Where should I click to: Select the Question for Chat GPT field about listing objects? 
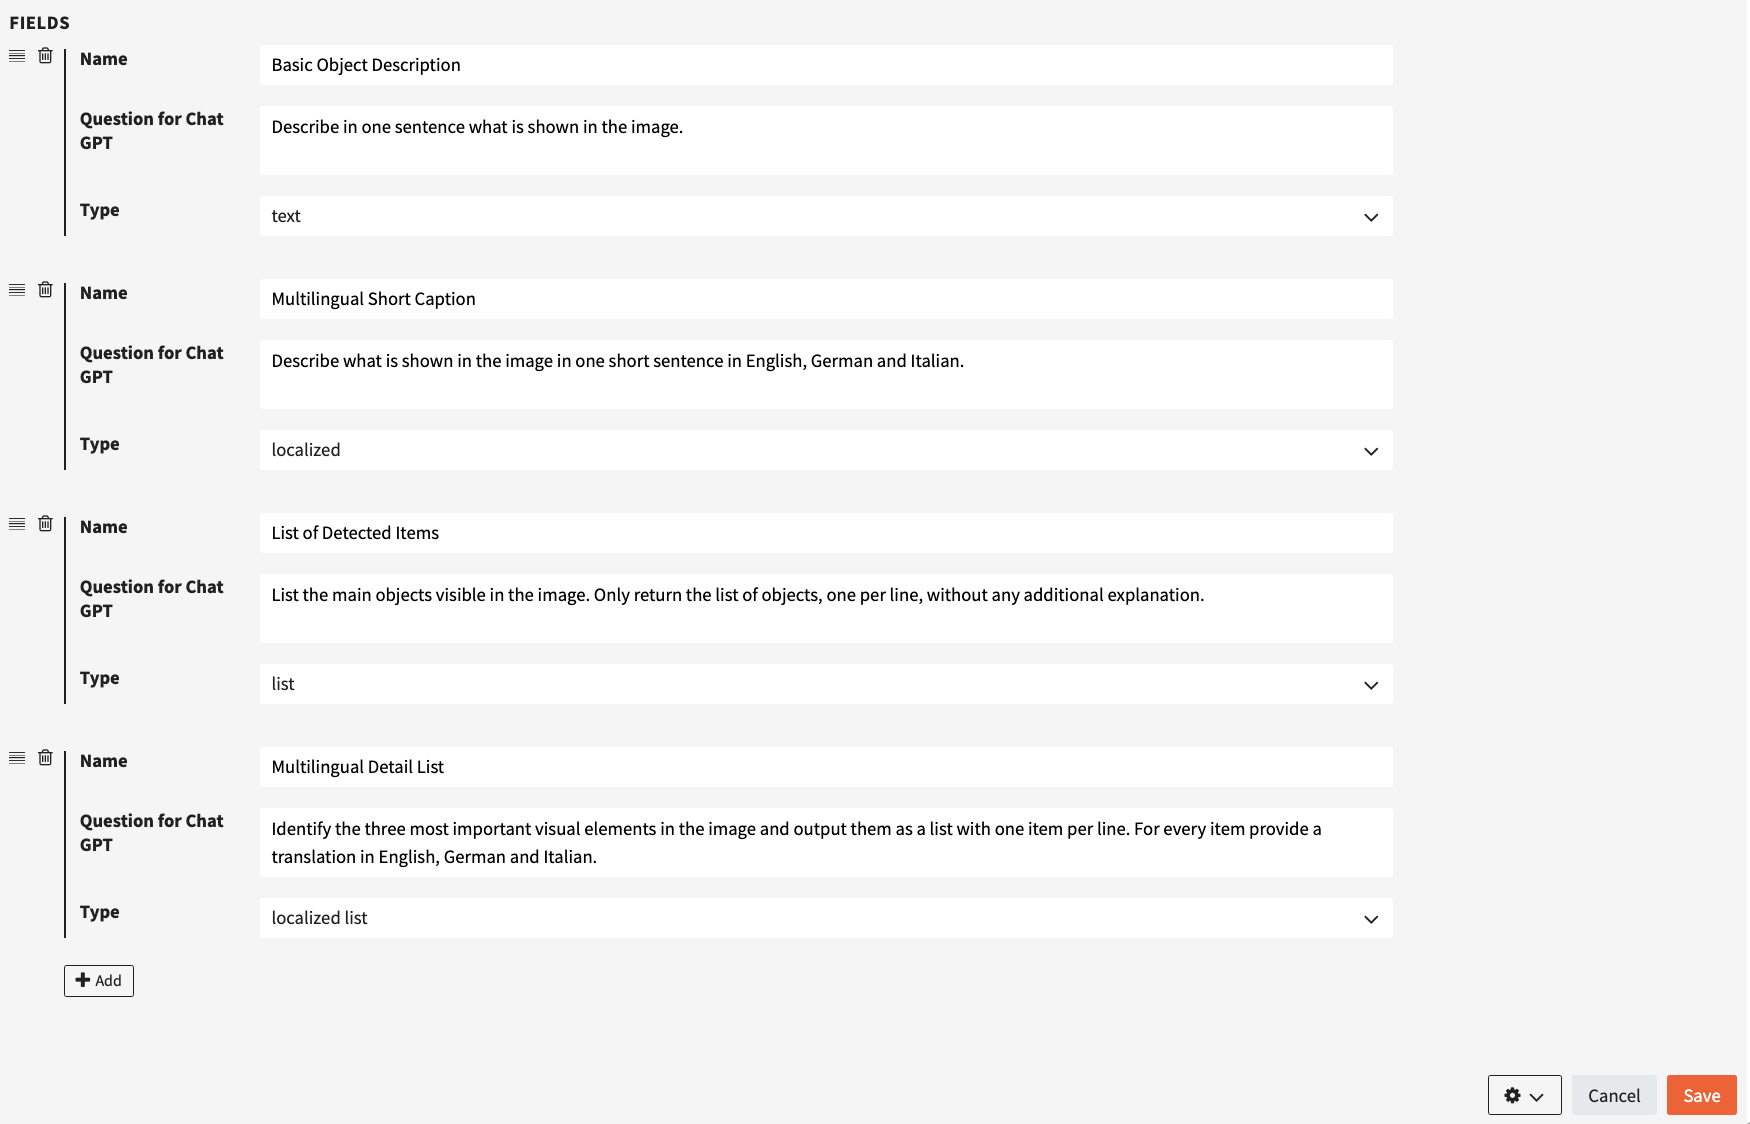coord(826,608)
